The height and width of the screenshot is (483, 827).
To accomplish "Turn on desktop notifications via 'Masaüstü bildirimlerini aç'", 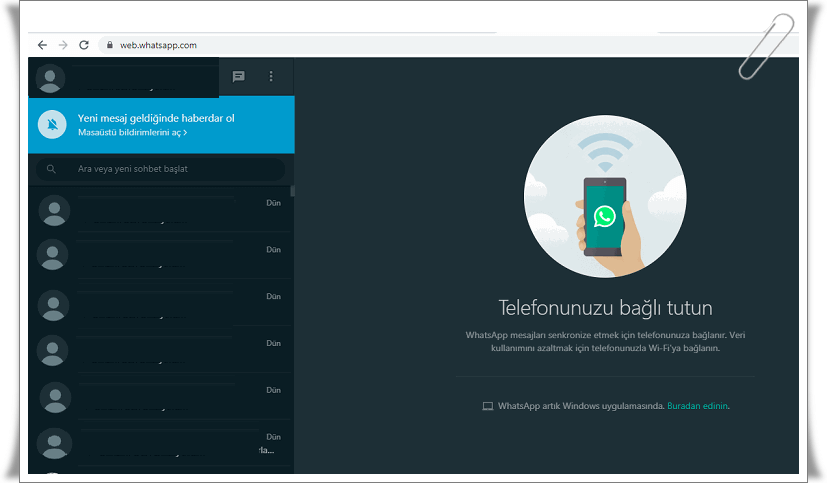I will [132, 132].
